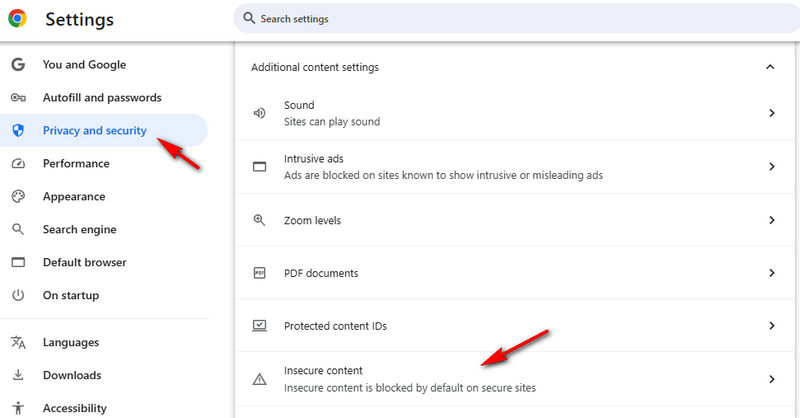The image size is (800, 418).
Task: Click the speaker icon in Sound row
Action: click(259, 113)
